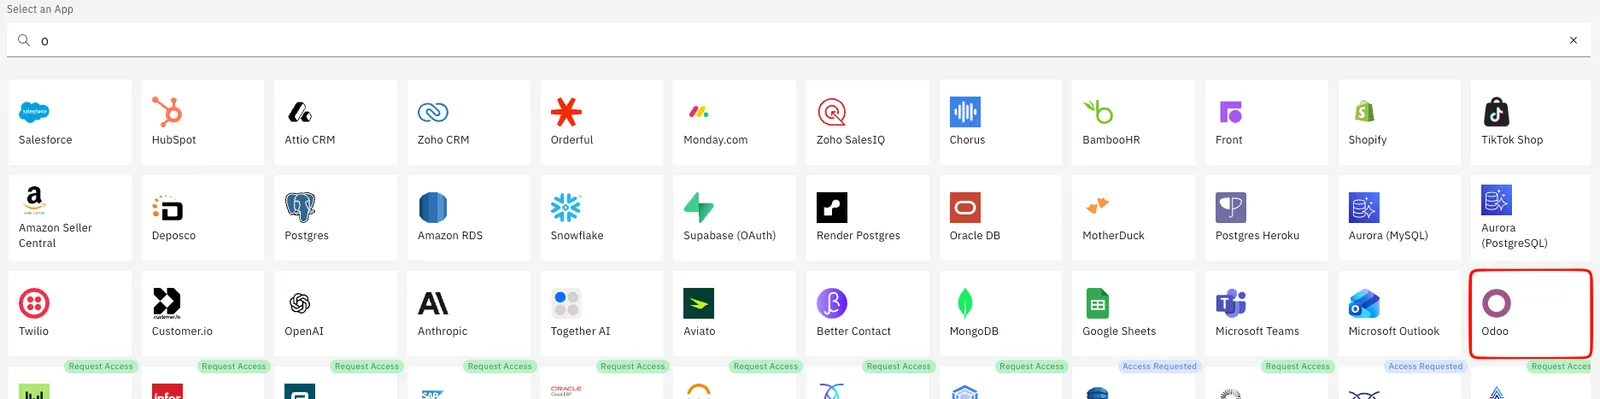Choose the Deposco app
The height and width of the screenshot is (399, 1600).
pyautogui.click(x=203, y=218)
